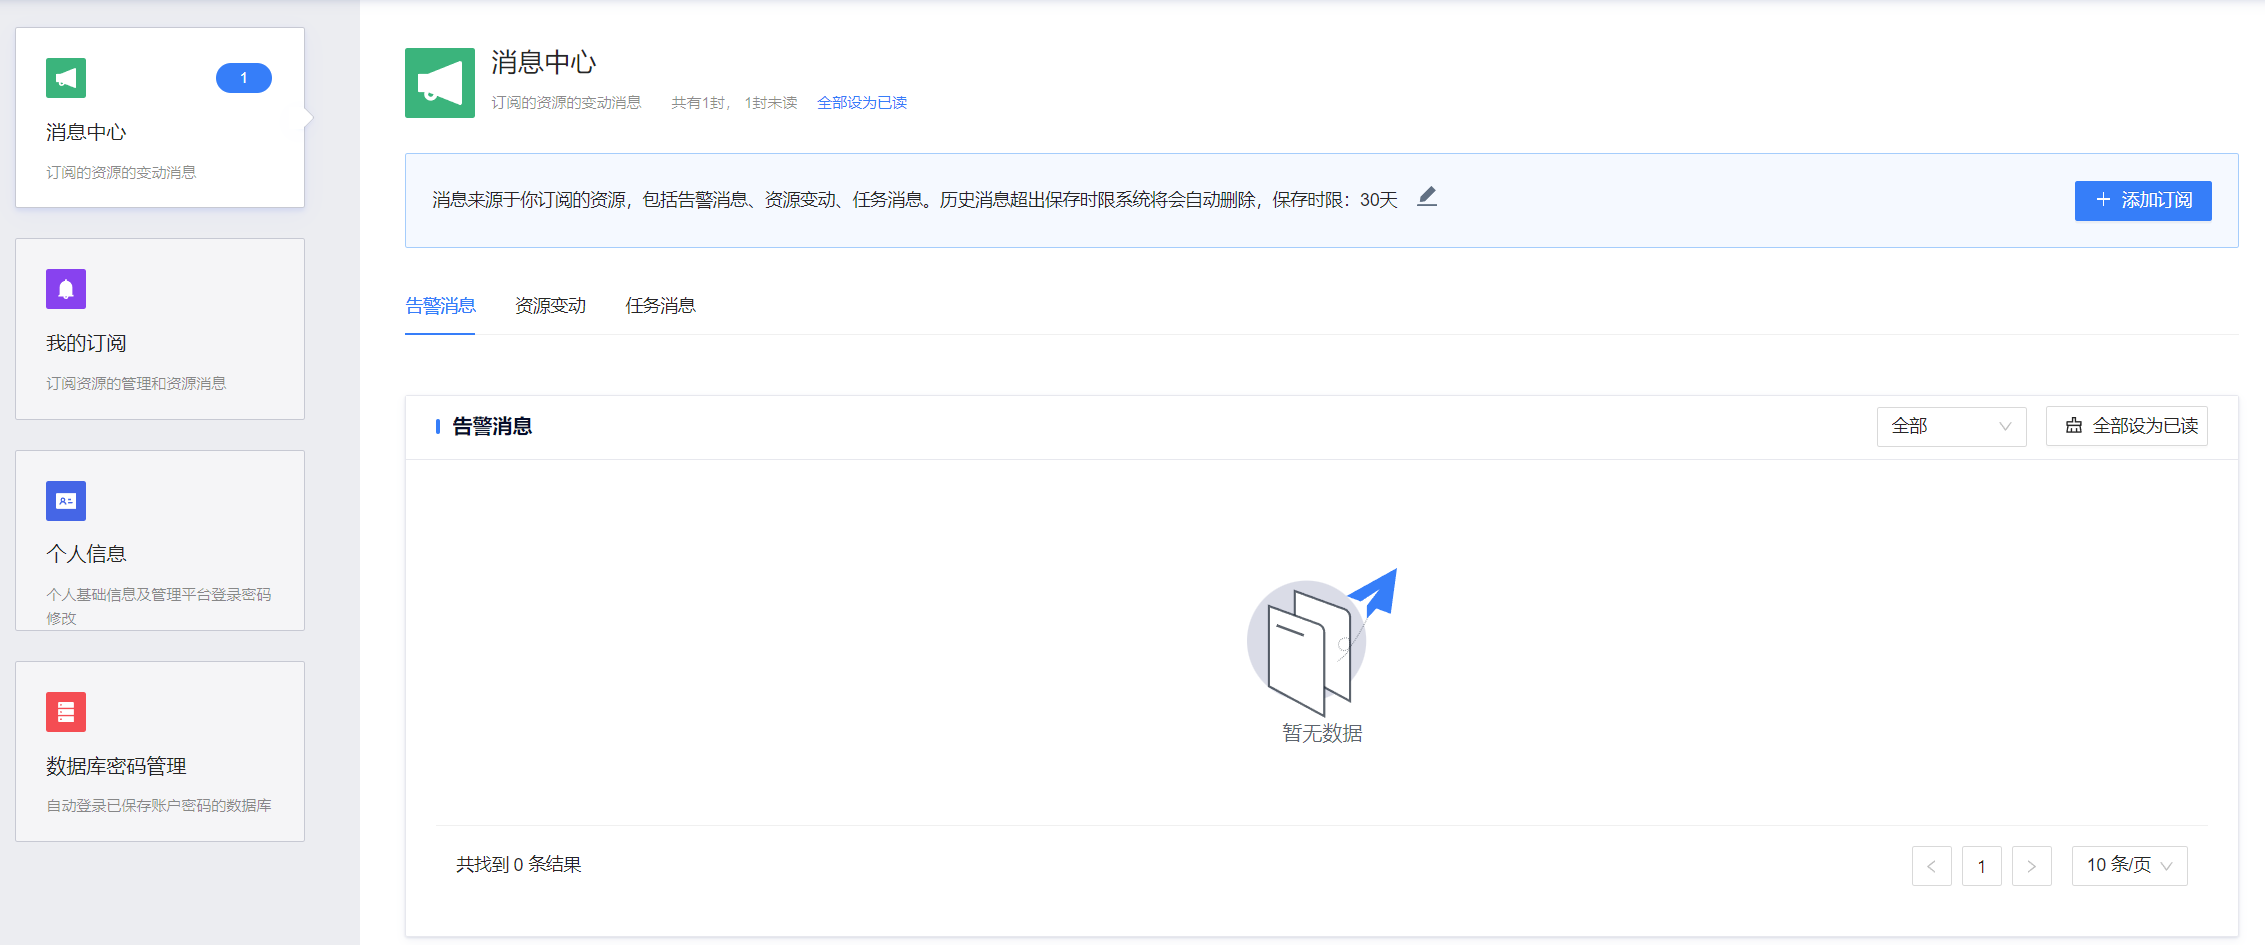Open the 我的订阅 sidebar card
This screenshot has height=945, width=2265.
pyautogui.click(x=160, y=329)
